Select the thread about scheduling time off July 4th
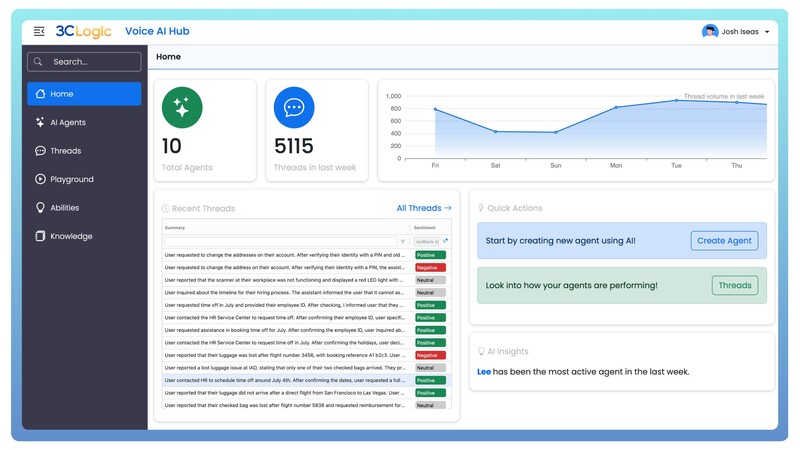This screenshot has height=450, width=800. 285,381
